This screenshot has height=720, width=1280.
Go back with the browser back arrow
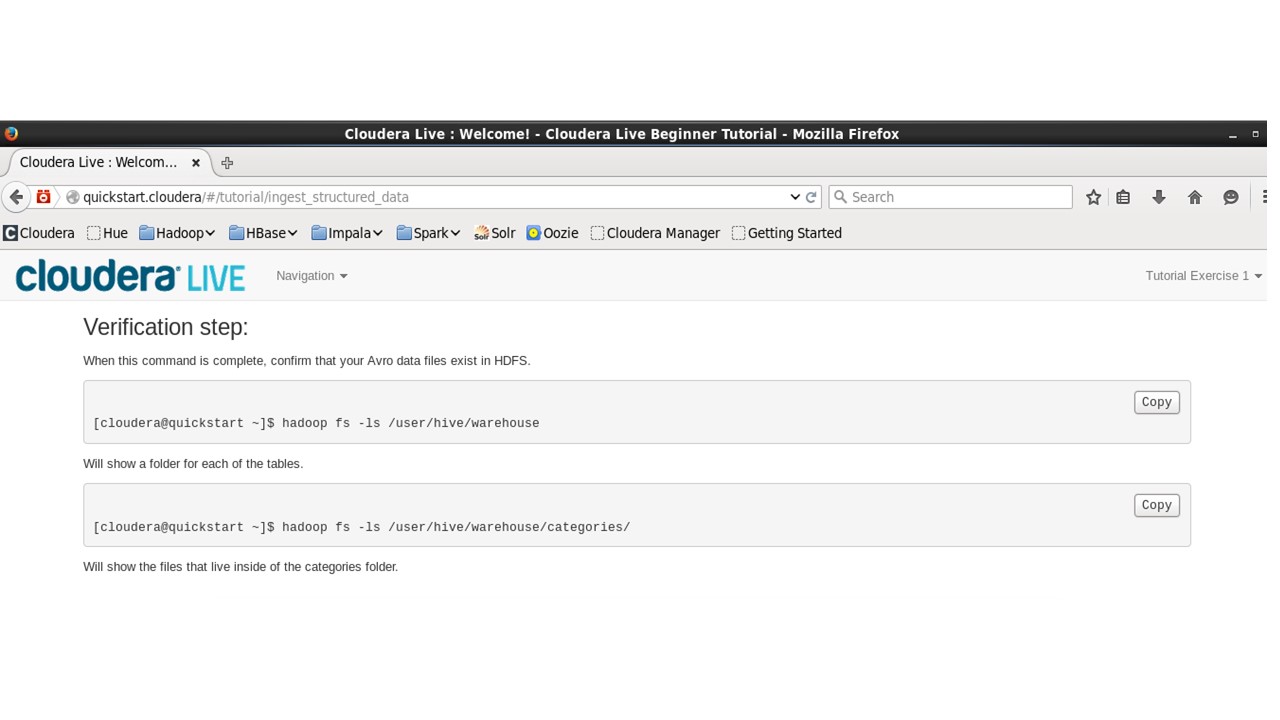[x=16, y=197]
